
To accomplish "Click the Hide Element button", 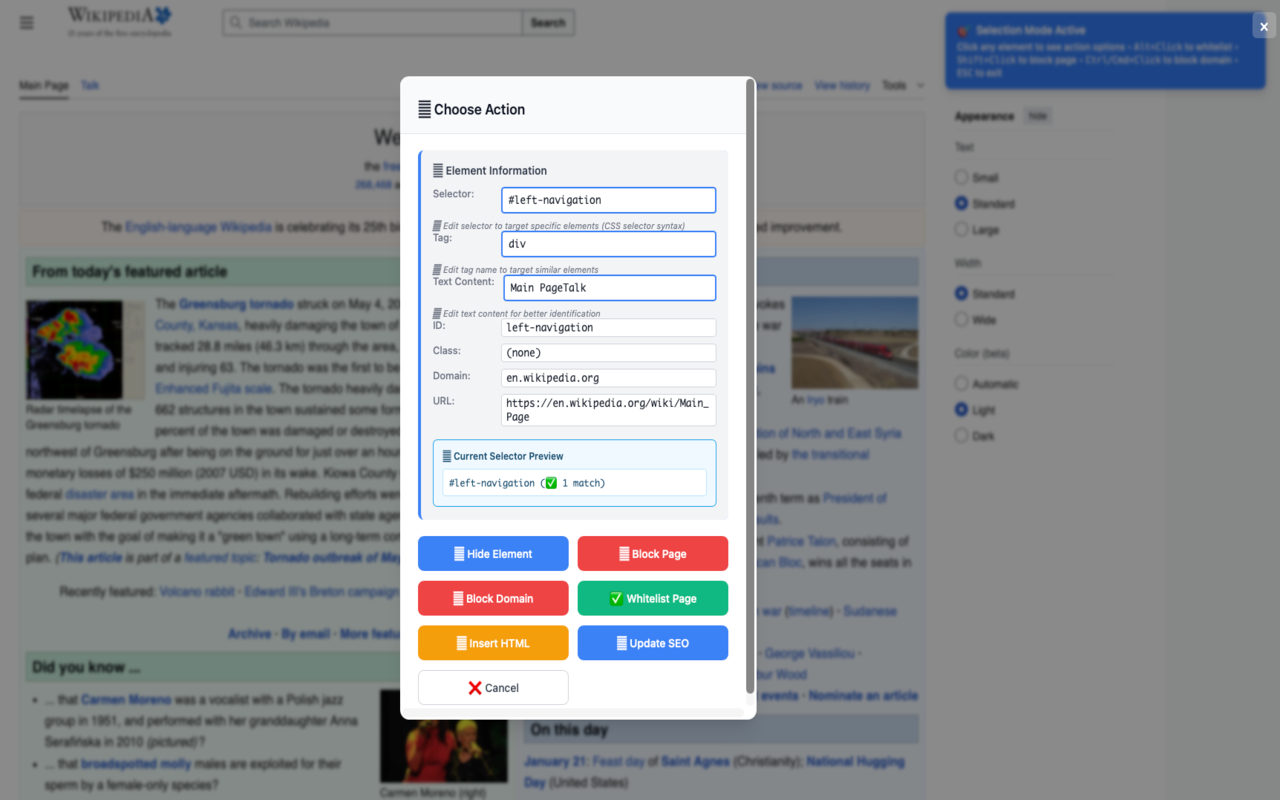I will tap(493, 553).
